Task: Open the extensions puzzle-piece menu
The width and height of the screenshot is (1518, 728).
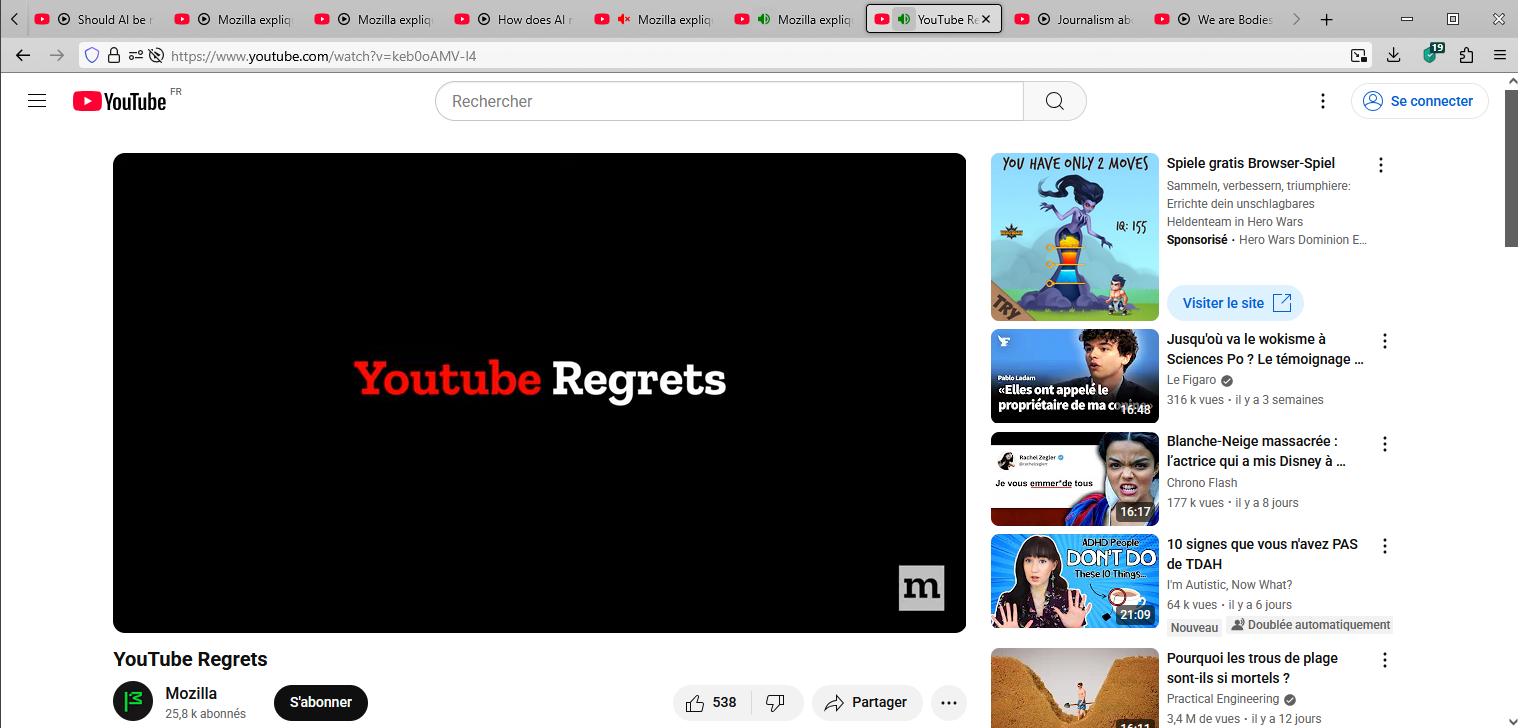Action: 1467,56
